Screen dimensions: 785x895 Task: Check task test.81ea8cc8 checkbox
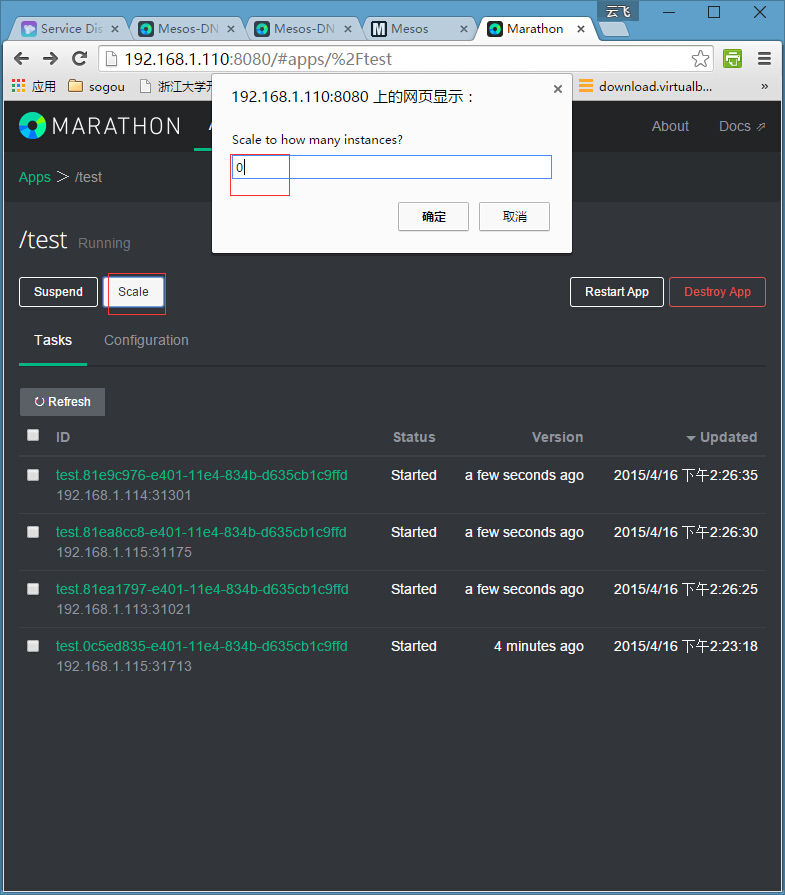coord(33,532)
